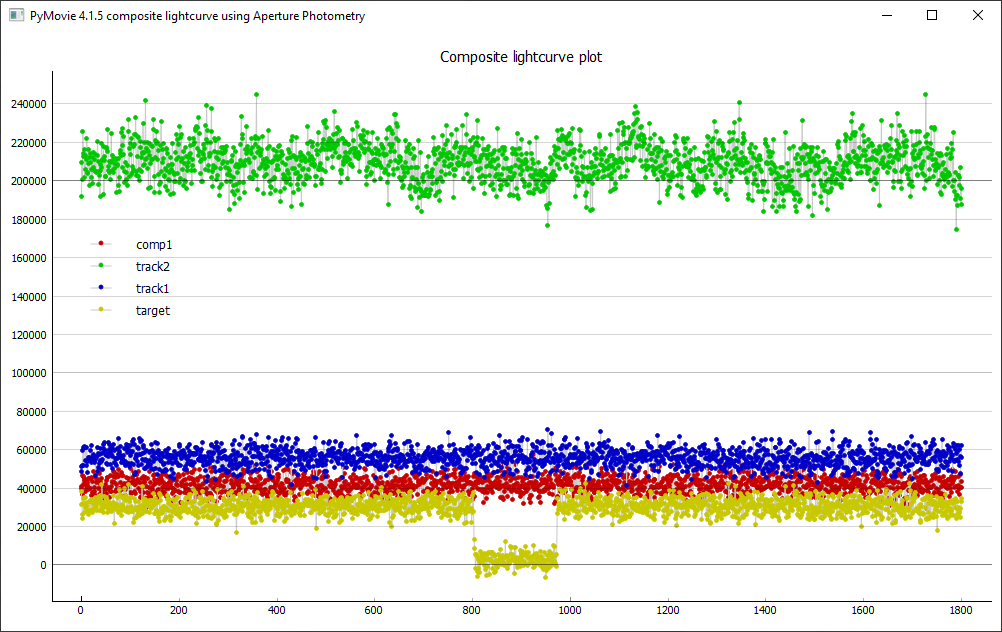Click the blue track1 legend marker
The image size is (1002, 632).
pos(101,288)
